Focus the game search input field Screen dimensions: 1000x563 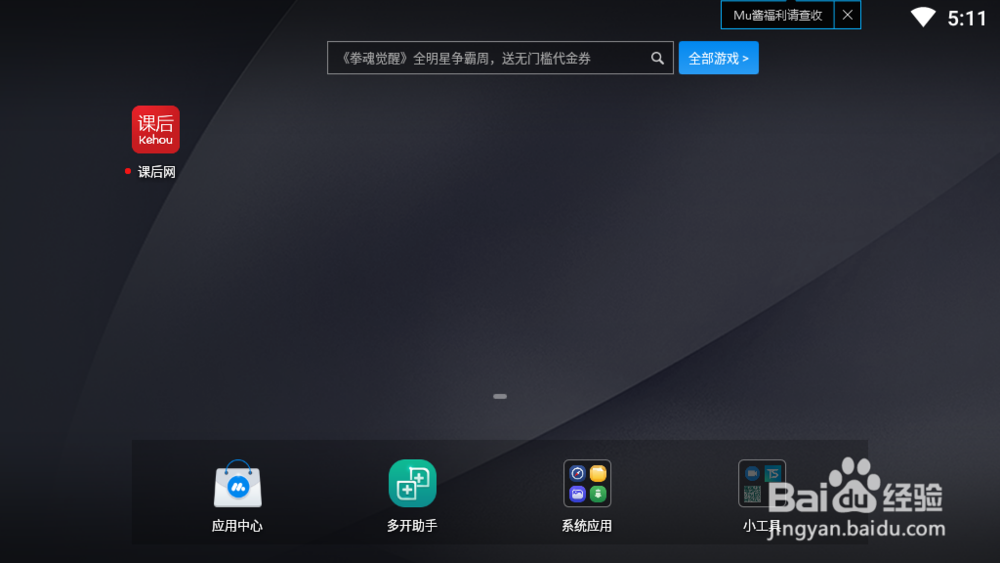pyautogui.click(x=500, y=58)
